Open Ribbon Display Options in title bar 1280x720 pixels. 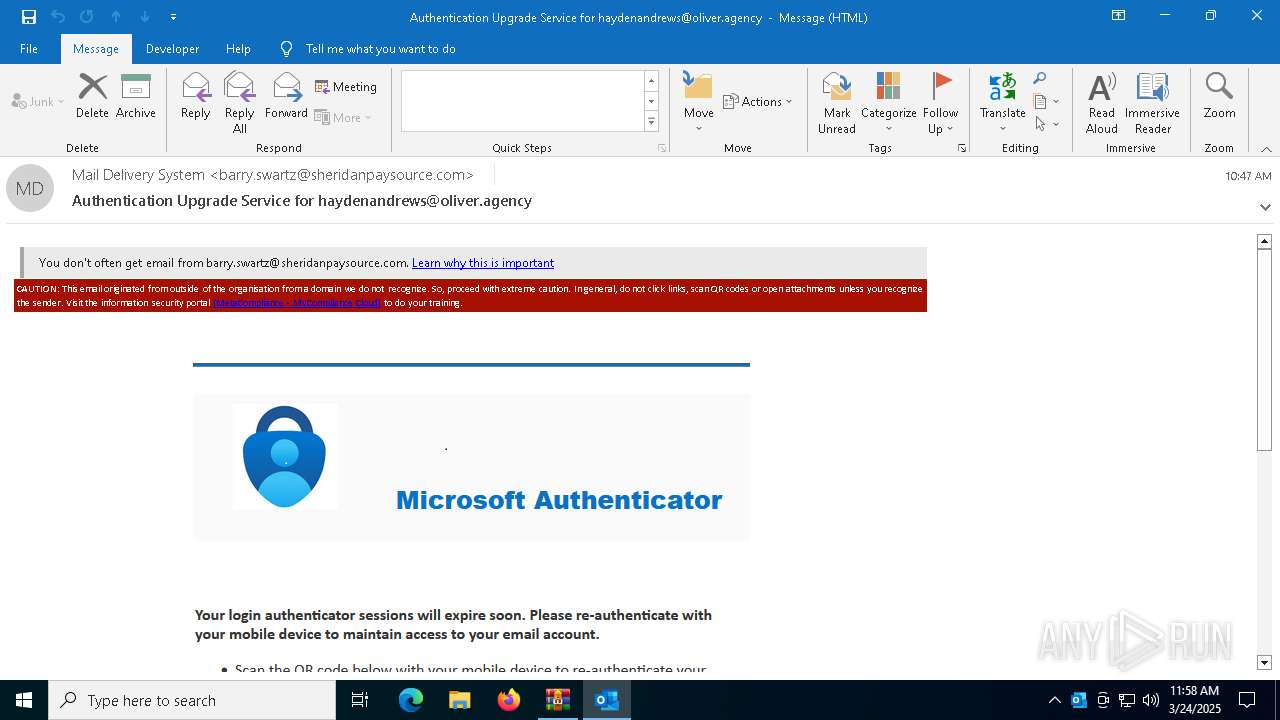1119,16
